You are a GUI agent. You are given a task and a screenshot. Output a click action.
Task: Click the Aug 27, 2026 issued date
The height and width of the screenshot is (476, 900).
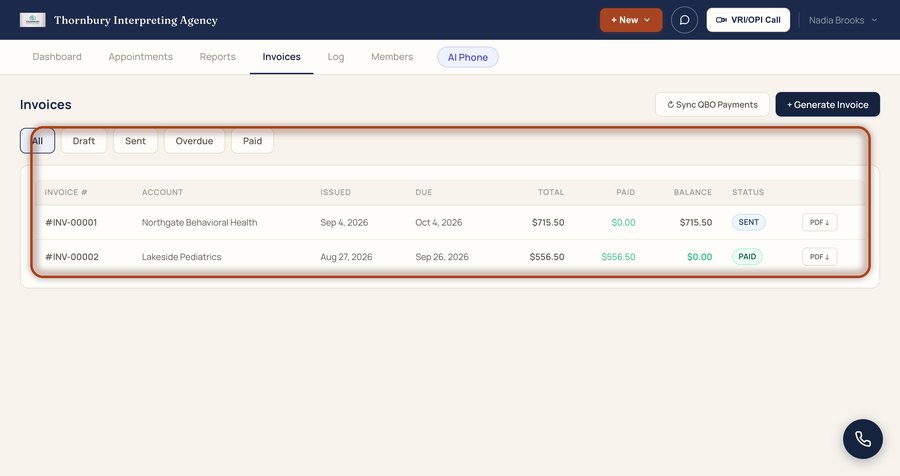(346, 257)
